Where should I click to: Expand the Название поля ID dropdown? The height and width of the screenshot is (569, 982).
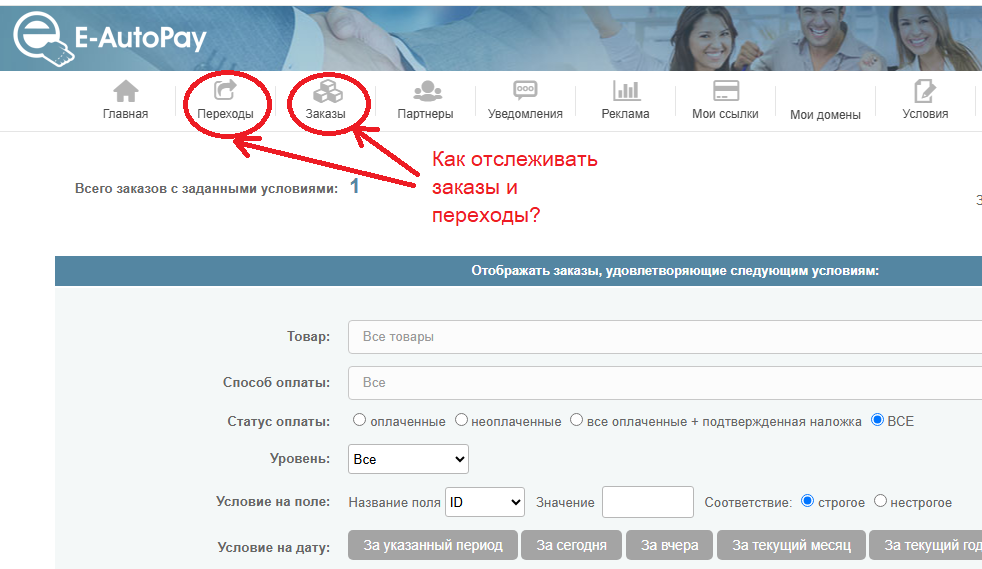(x=485, y=502)
